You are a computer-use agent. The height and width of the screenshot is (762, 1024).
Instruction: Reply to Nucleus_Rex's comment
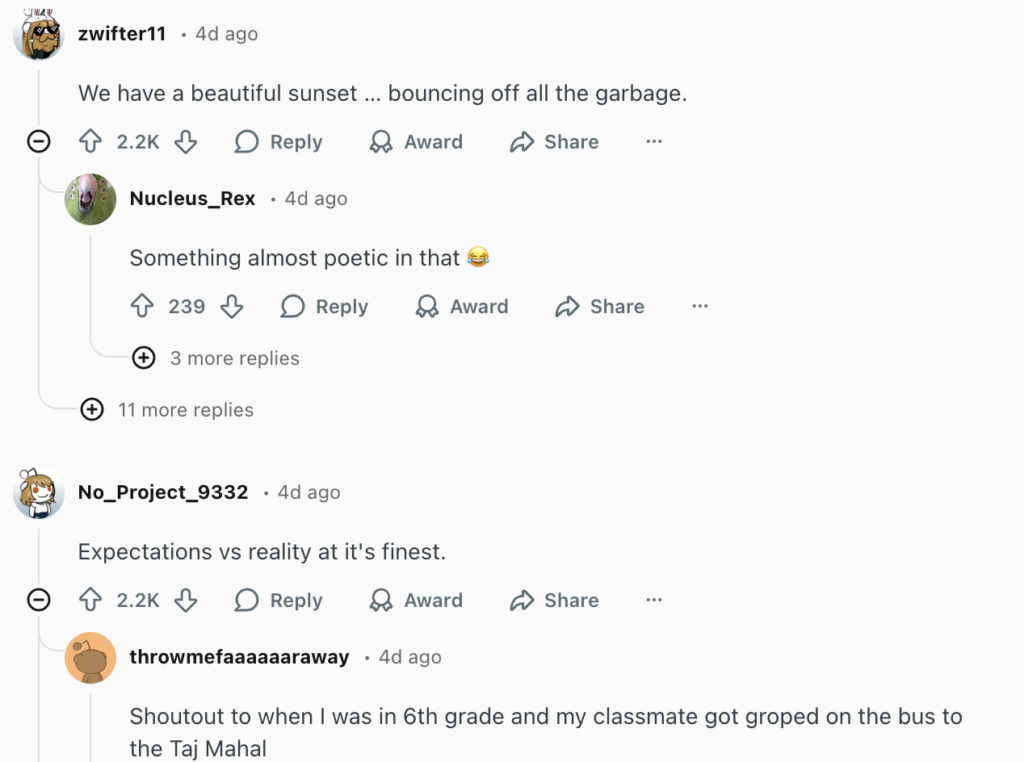point(325,307)
